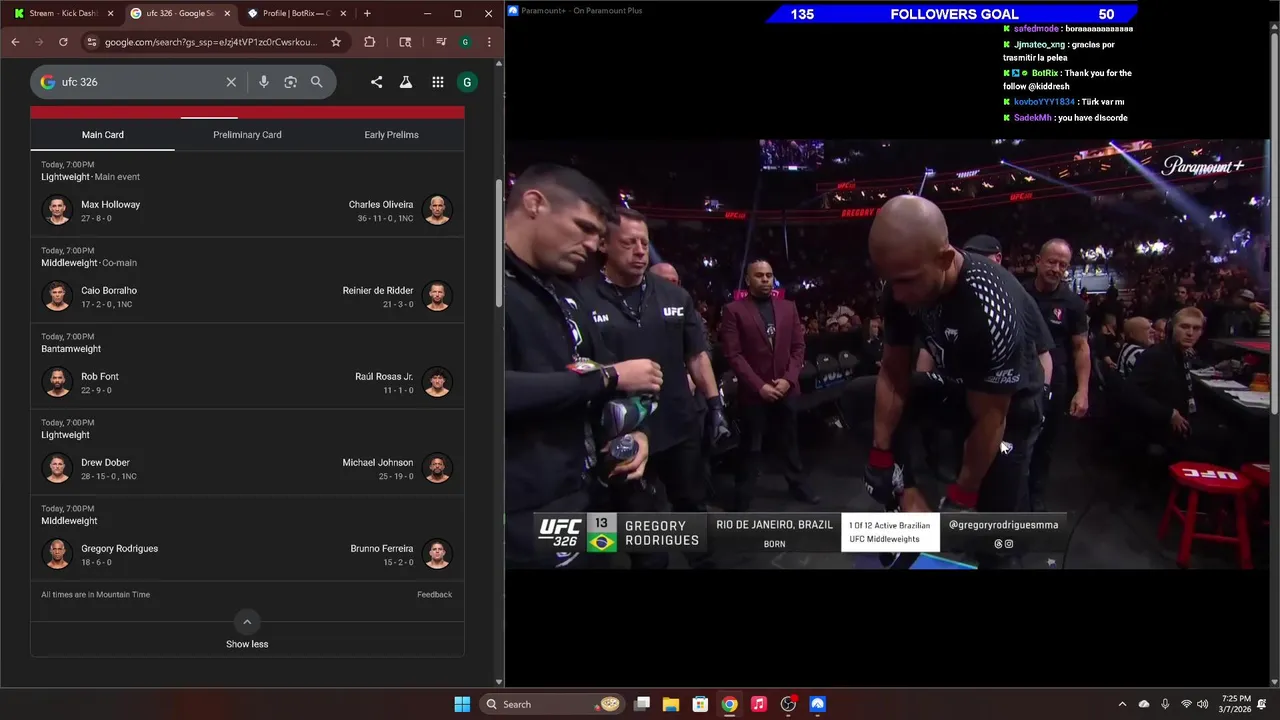1280x720 pixels.
Task: Open Microsoft Store from taskbar
Action: [700, 704]
